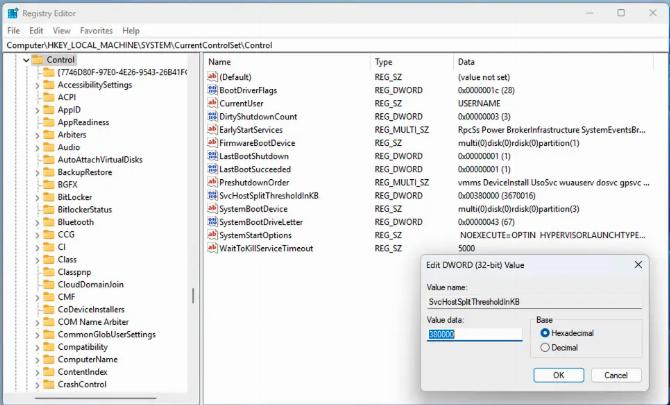The height and width of the screenshot is (405, 670).
Task: Expand the Class tree node
Action: point(37,260)
